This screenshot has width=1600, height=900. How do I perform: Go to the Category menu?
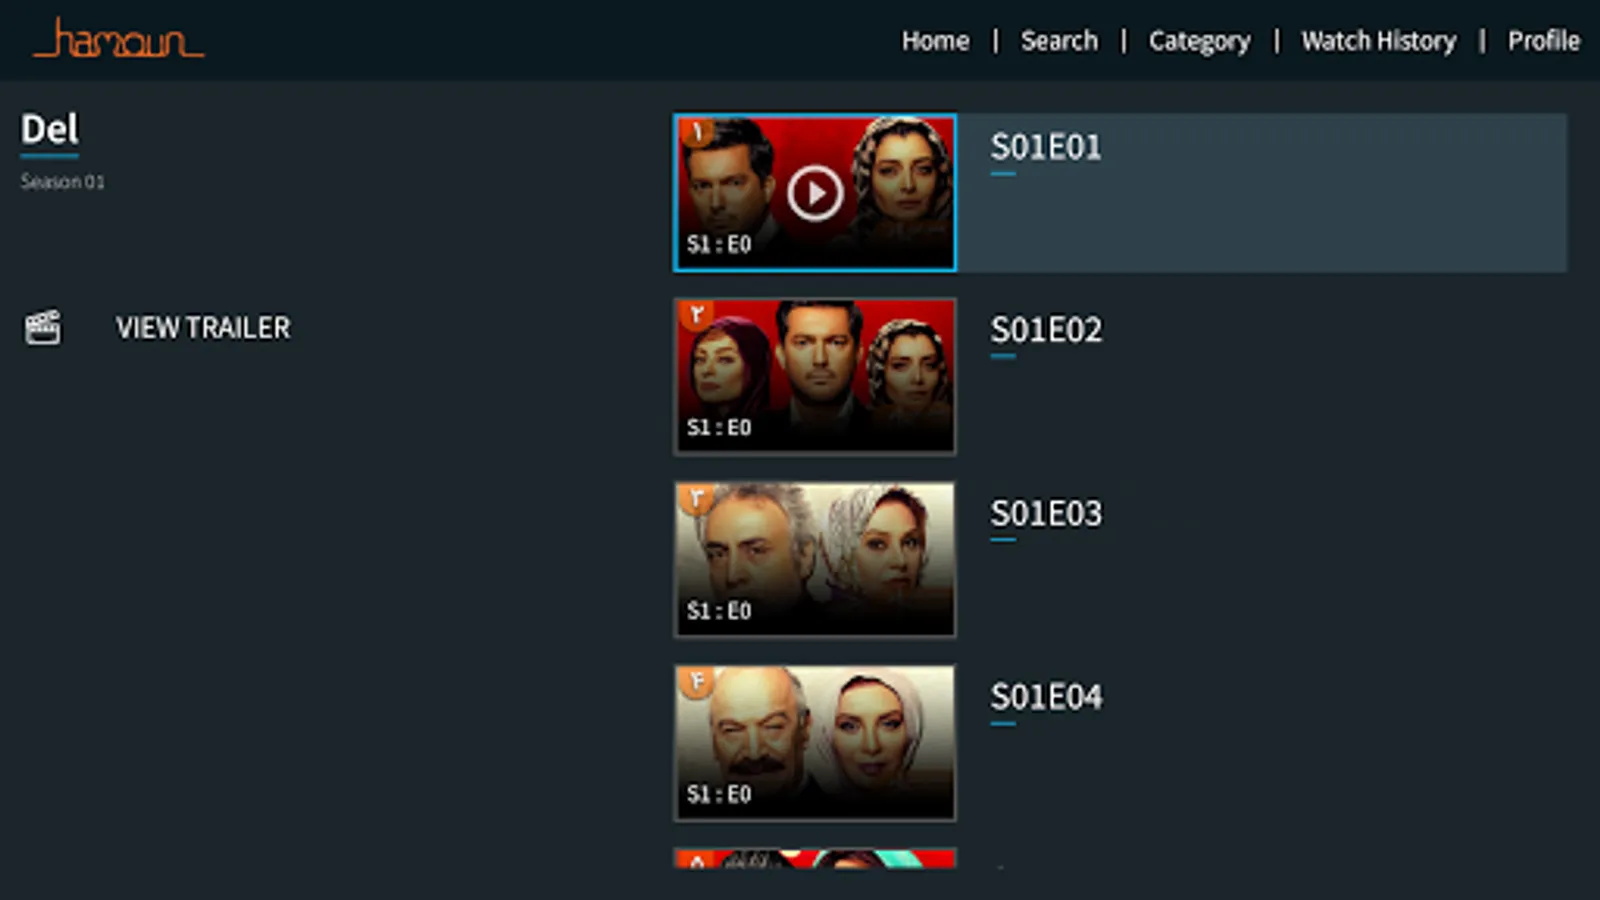coord(1199,42)
